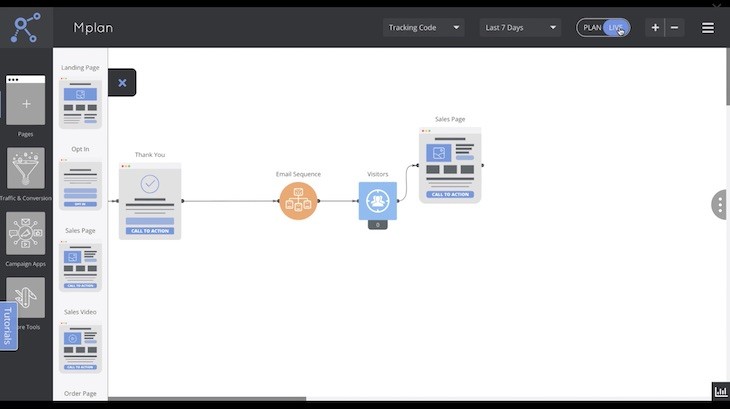730x409 pixels.
Task: Open the hamburger main menu
Action: coord(708,28)
